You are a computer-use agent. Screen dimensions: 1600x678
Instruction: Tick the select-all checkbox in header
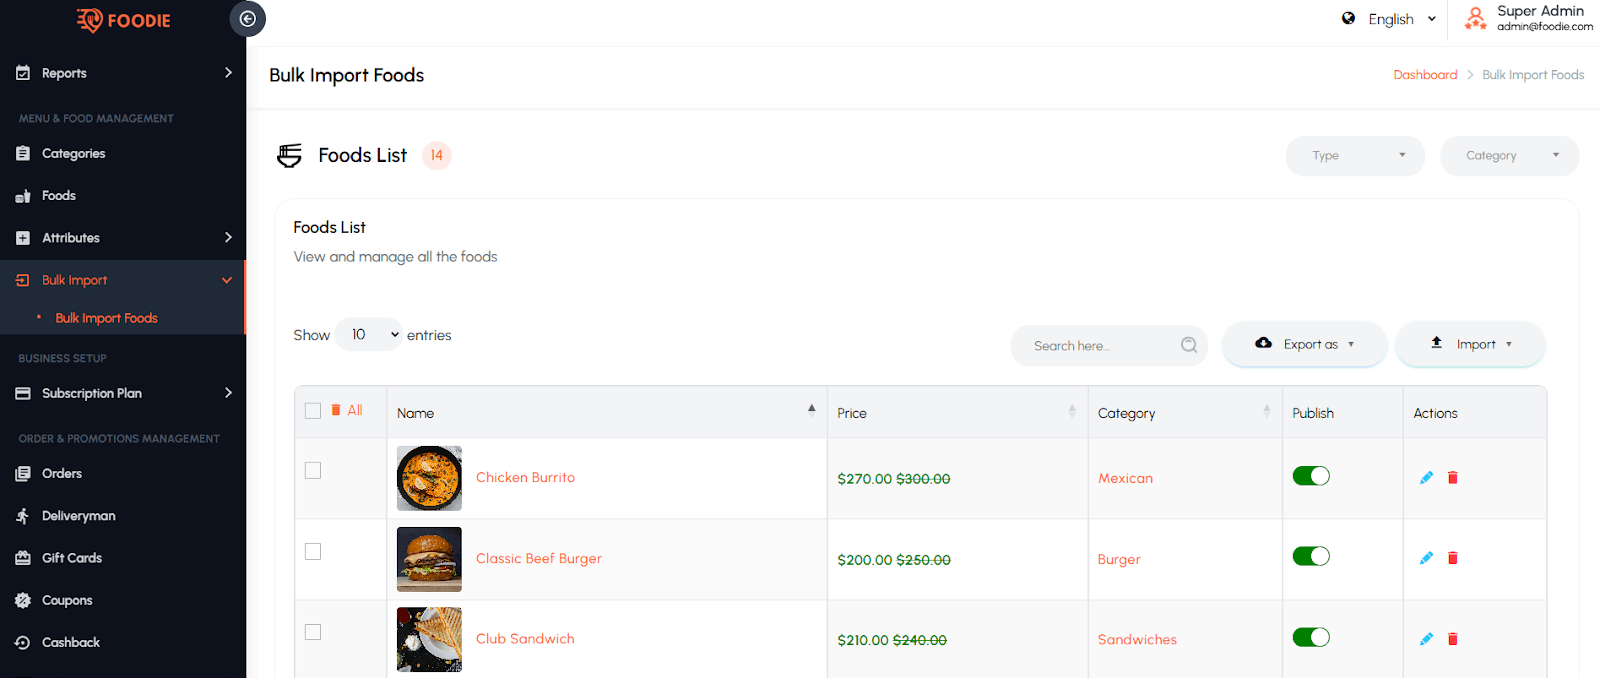click(313, 411)
